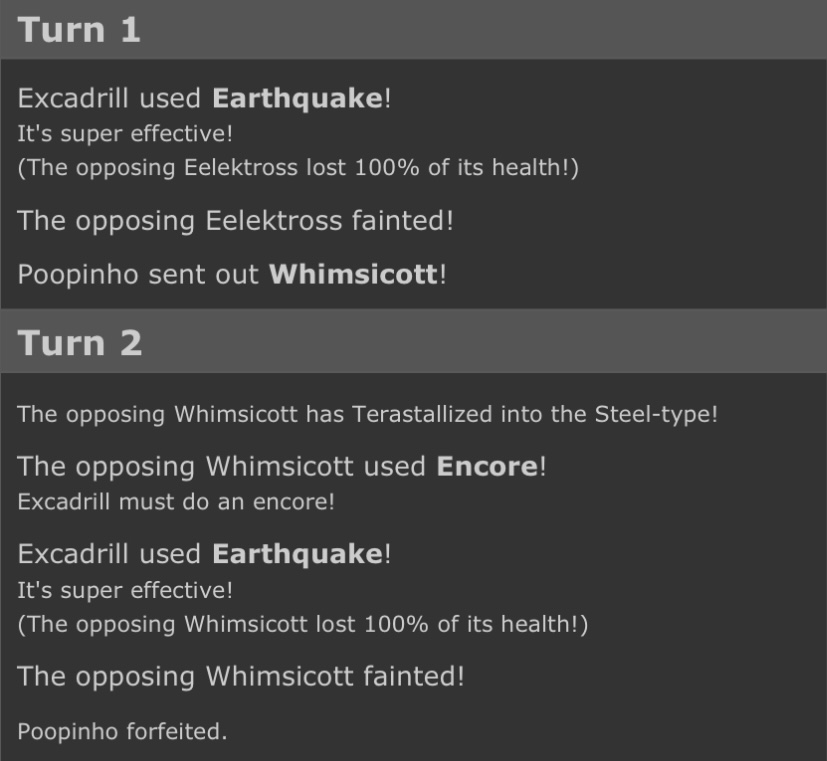This screenshot has height=761, width=827.
Task: Click second 'It's super effective!' message
Action: click(125, 590)
